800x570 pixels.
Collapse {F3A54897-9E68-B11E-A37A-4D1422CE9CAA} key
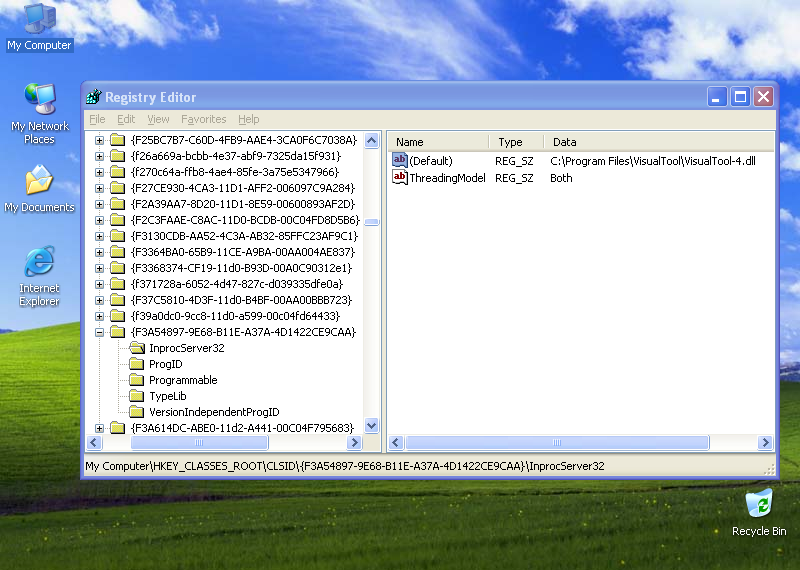[99, 333]
